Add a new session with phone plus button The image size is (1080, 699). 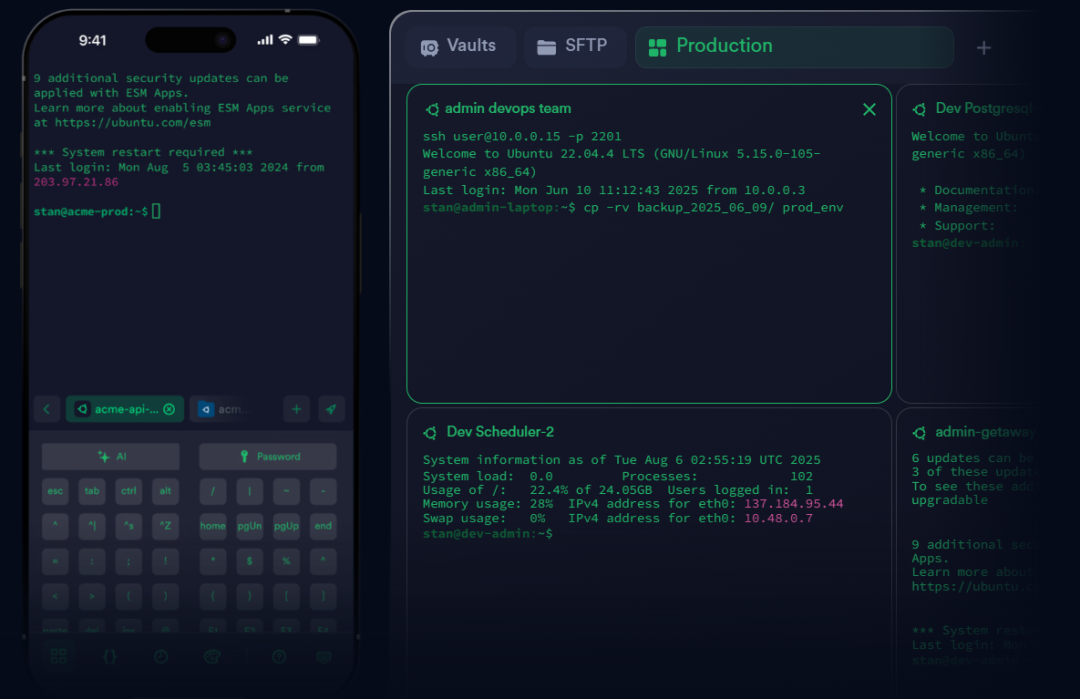[296, 409]
